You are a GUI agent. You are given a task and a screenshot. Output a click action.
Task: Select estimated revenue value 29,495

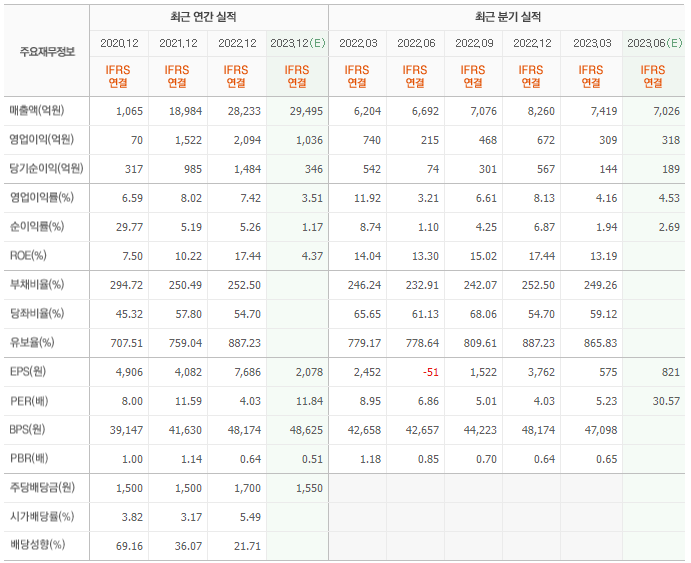(306, 111)
